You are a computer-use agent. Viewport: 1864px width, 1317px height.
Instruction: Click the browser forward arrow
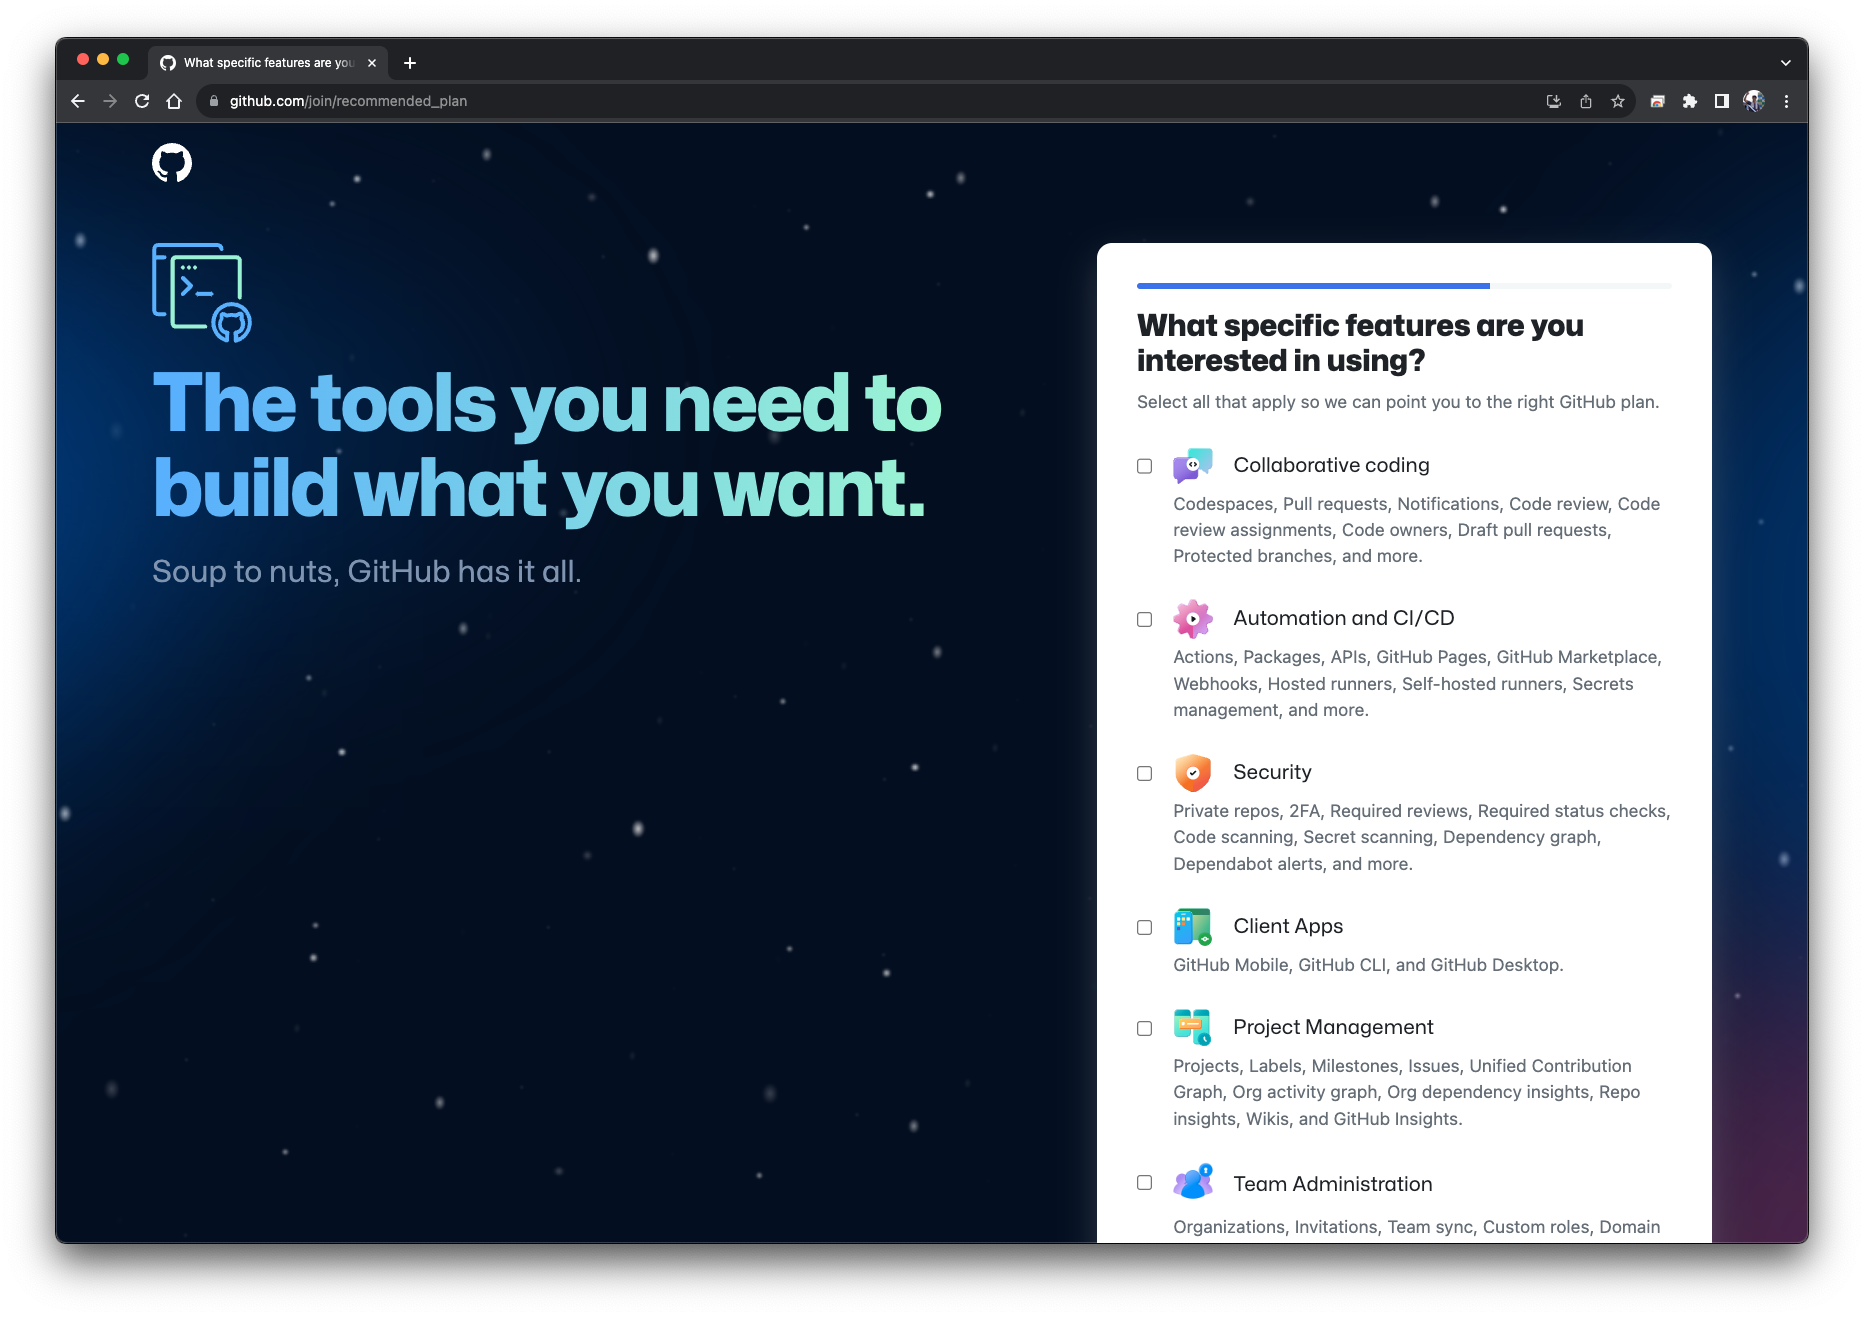pos(110,101)
